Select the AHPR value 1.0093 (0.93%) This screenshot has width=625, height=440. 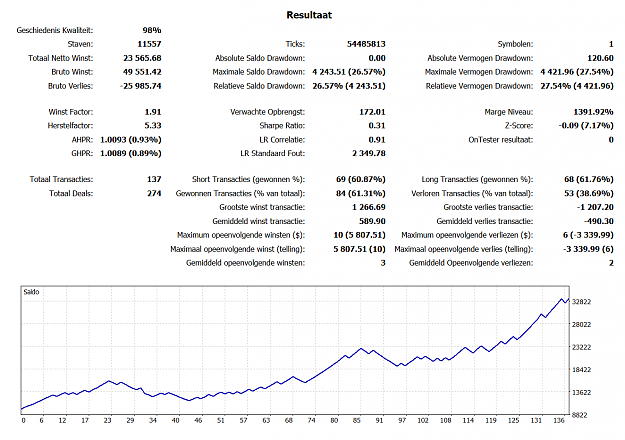click(x=131, y=140)
